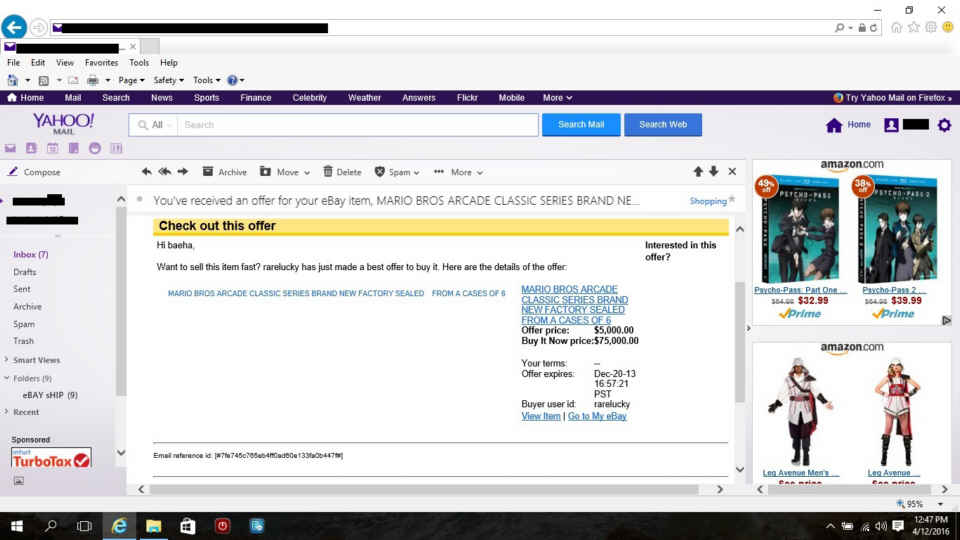
Task: Open the Windows Store taskbar icon
Action: pyautogui.click(x=187, y=526)
